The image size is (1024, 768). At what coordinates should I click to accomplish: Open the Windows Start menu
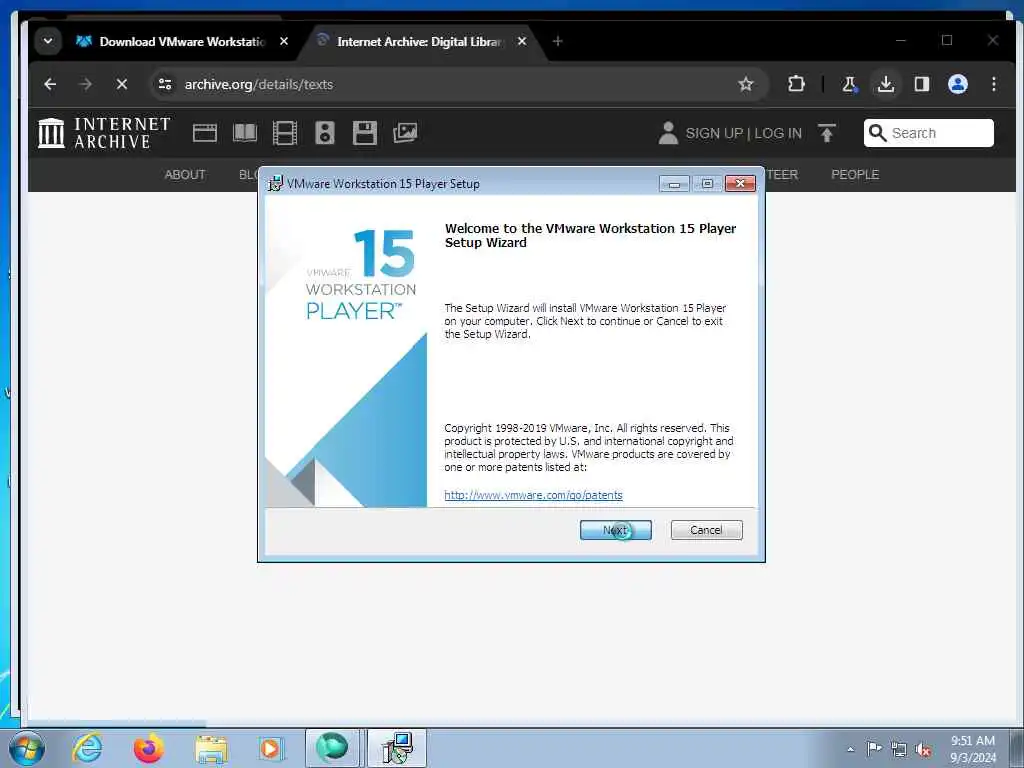pyautogui.click(x=27, y=748)
